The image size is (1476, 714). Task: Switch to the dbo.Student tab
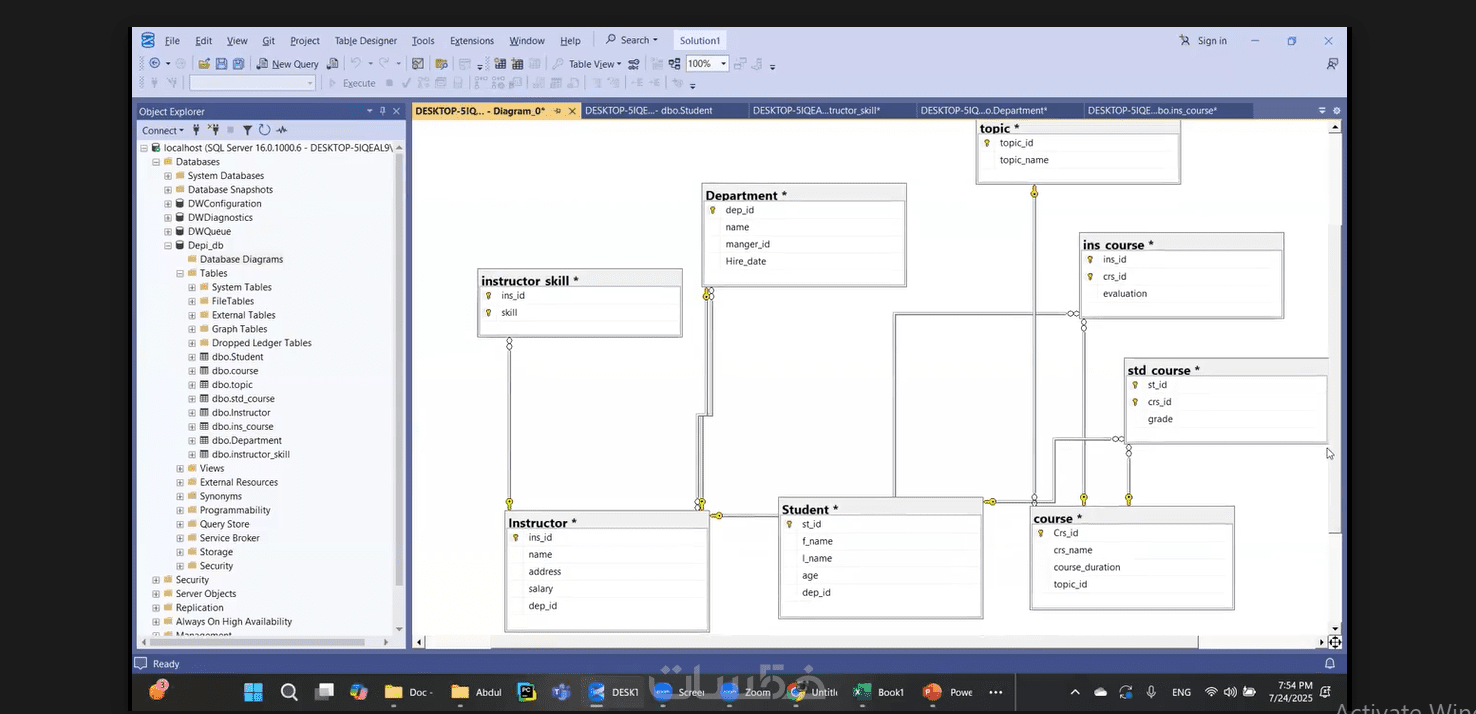pyautogui.click(x=663, y=110)
